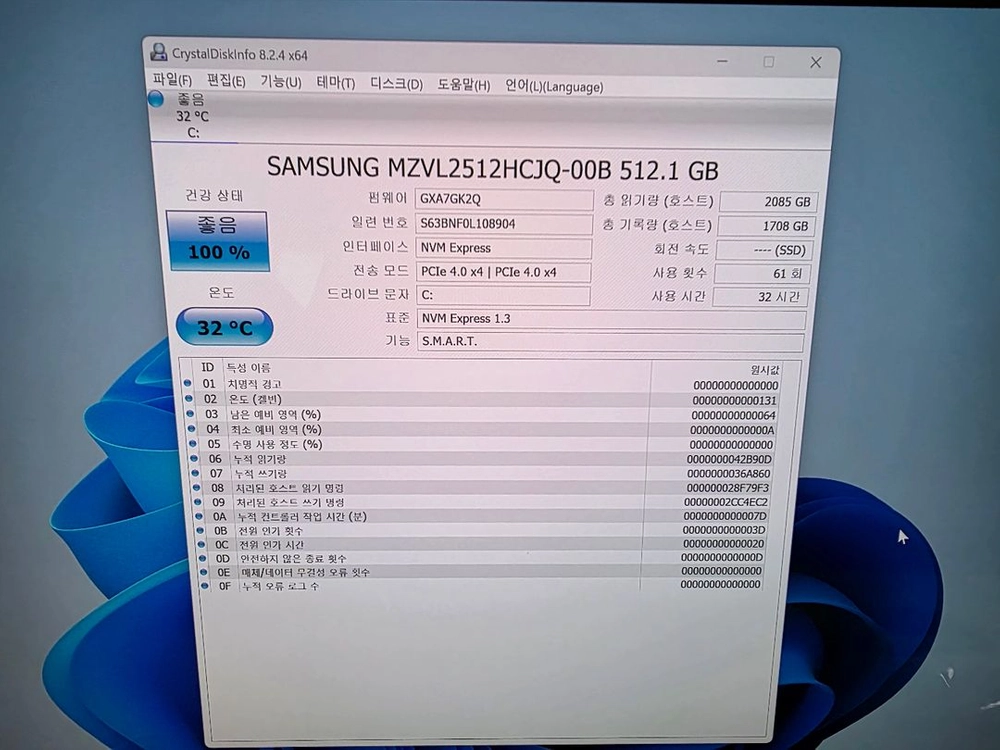This screenshot has height=750, width=1000.
Task: Click the 원시값 column header
Action: 765,370
